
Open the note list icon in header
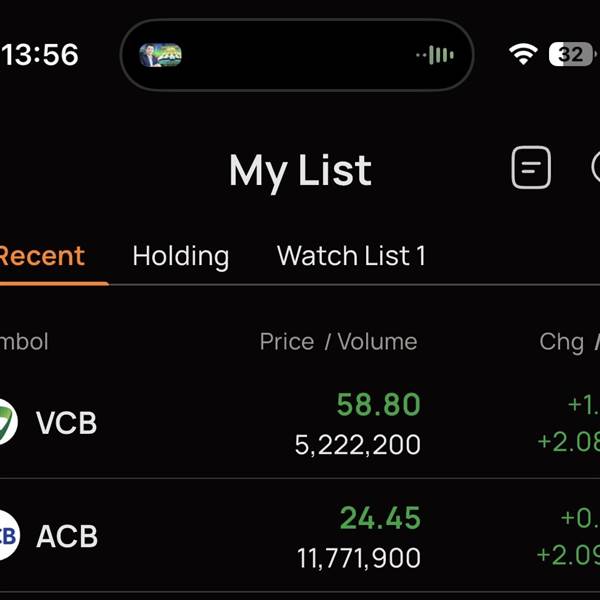click(x=531, y=168)
